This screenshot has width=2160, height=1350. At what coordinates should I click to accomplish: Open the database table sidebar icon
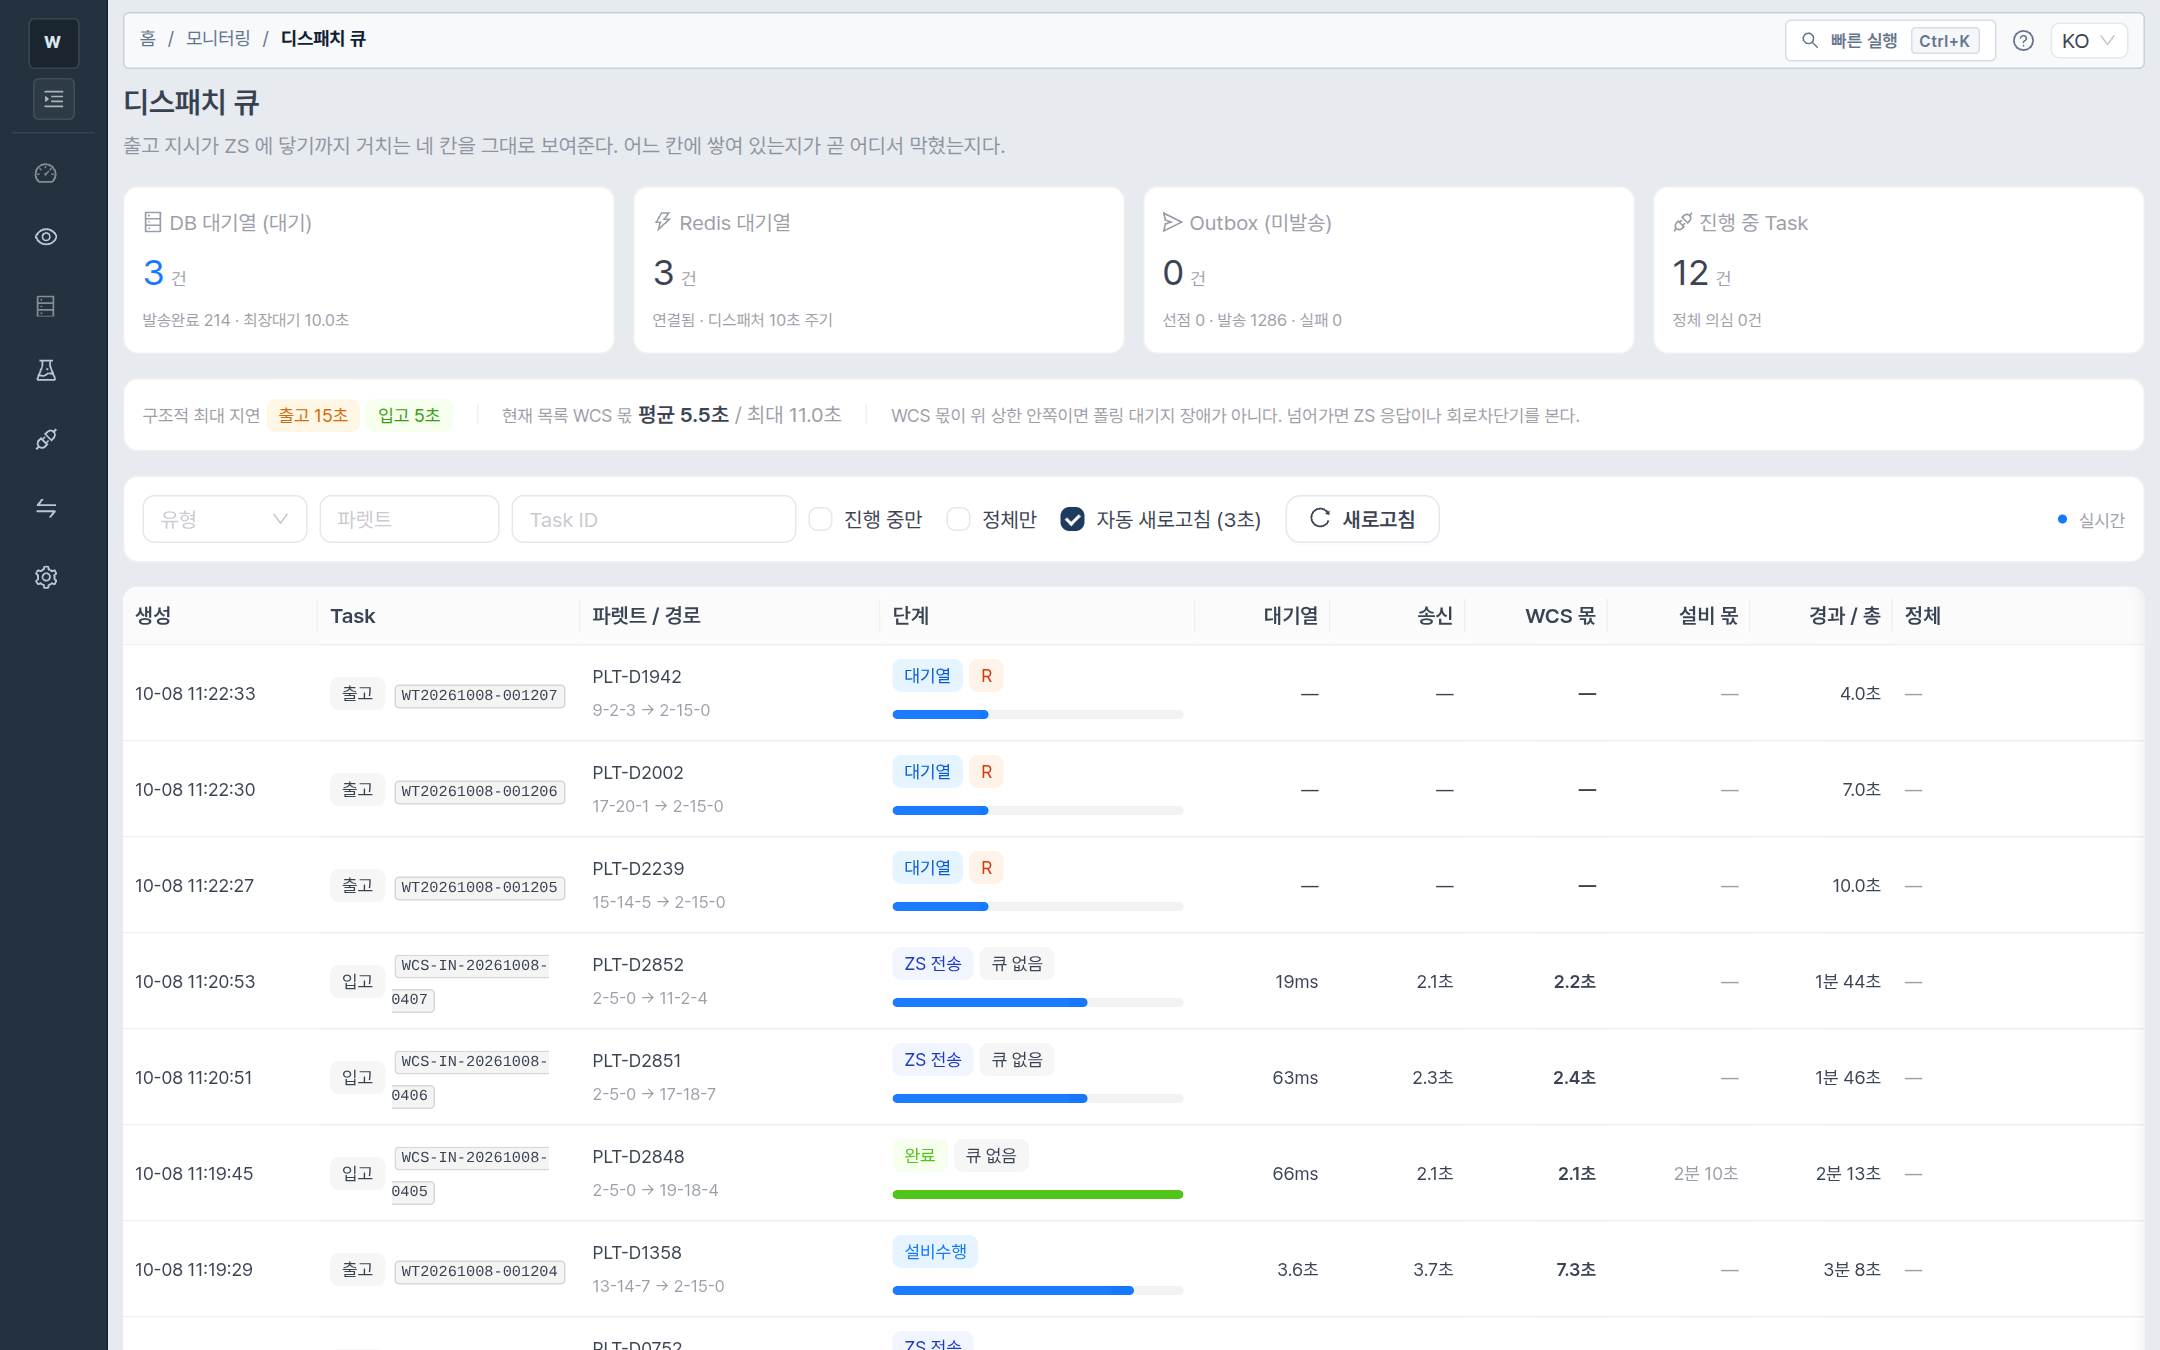point(46,306)
